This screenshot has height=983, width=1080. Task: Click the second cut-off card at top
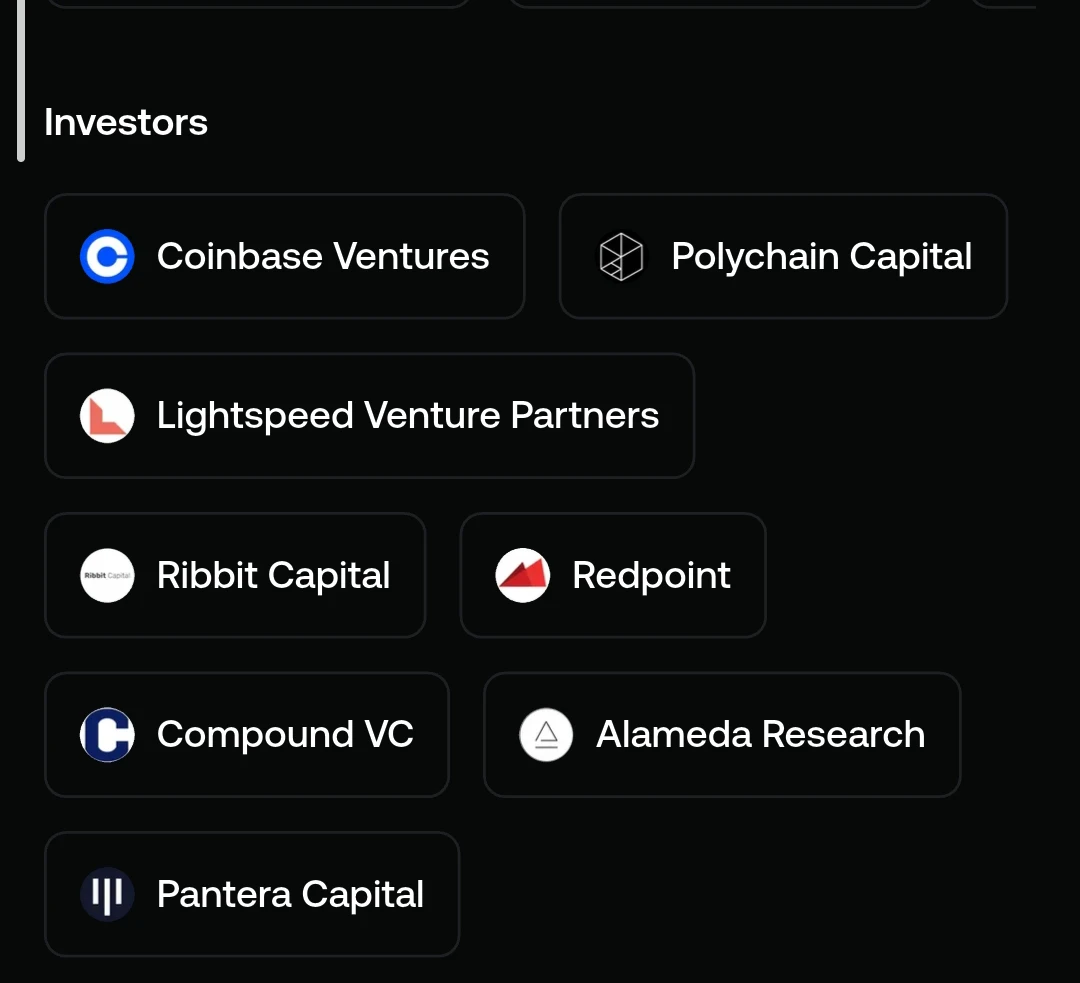click(x=720, y=3)
